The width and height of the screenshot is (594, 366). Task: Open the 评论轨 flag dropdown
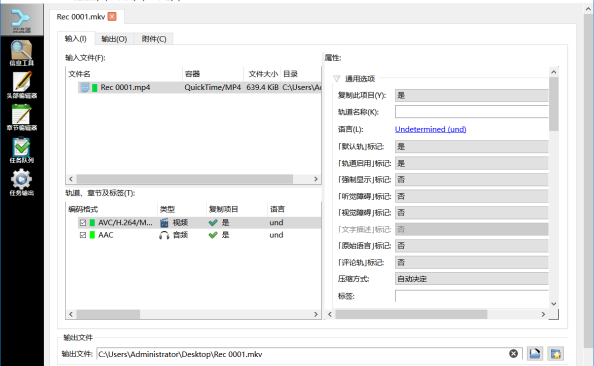pyautogui.click(x=472, y=262)
